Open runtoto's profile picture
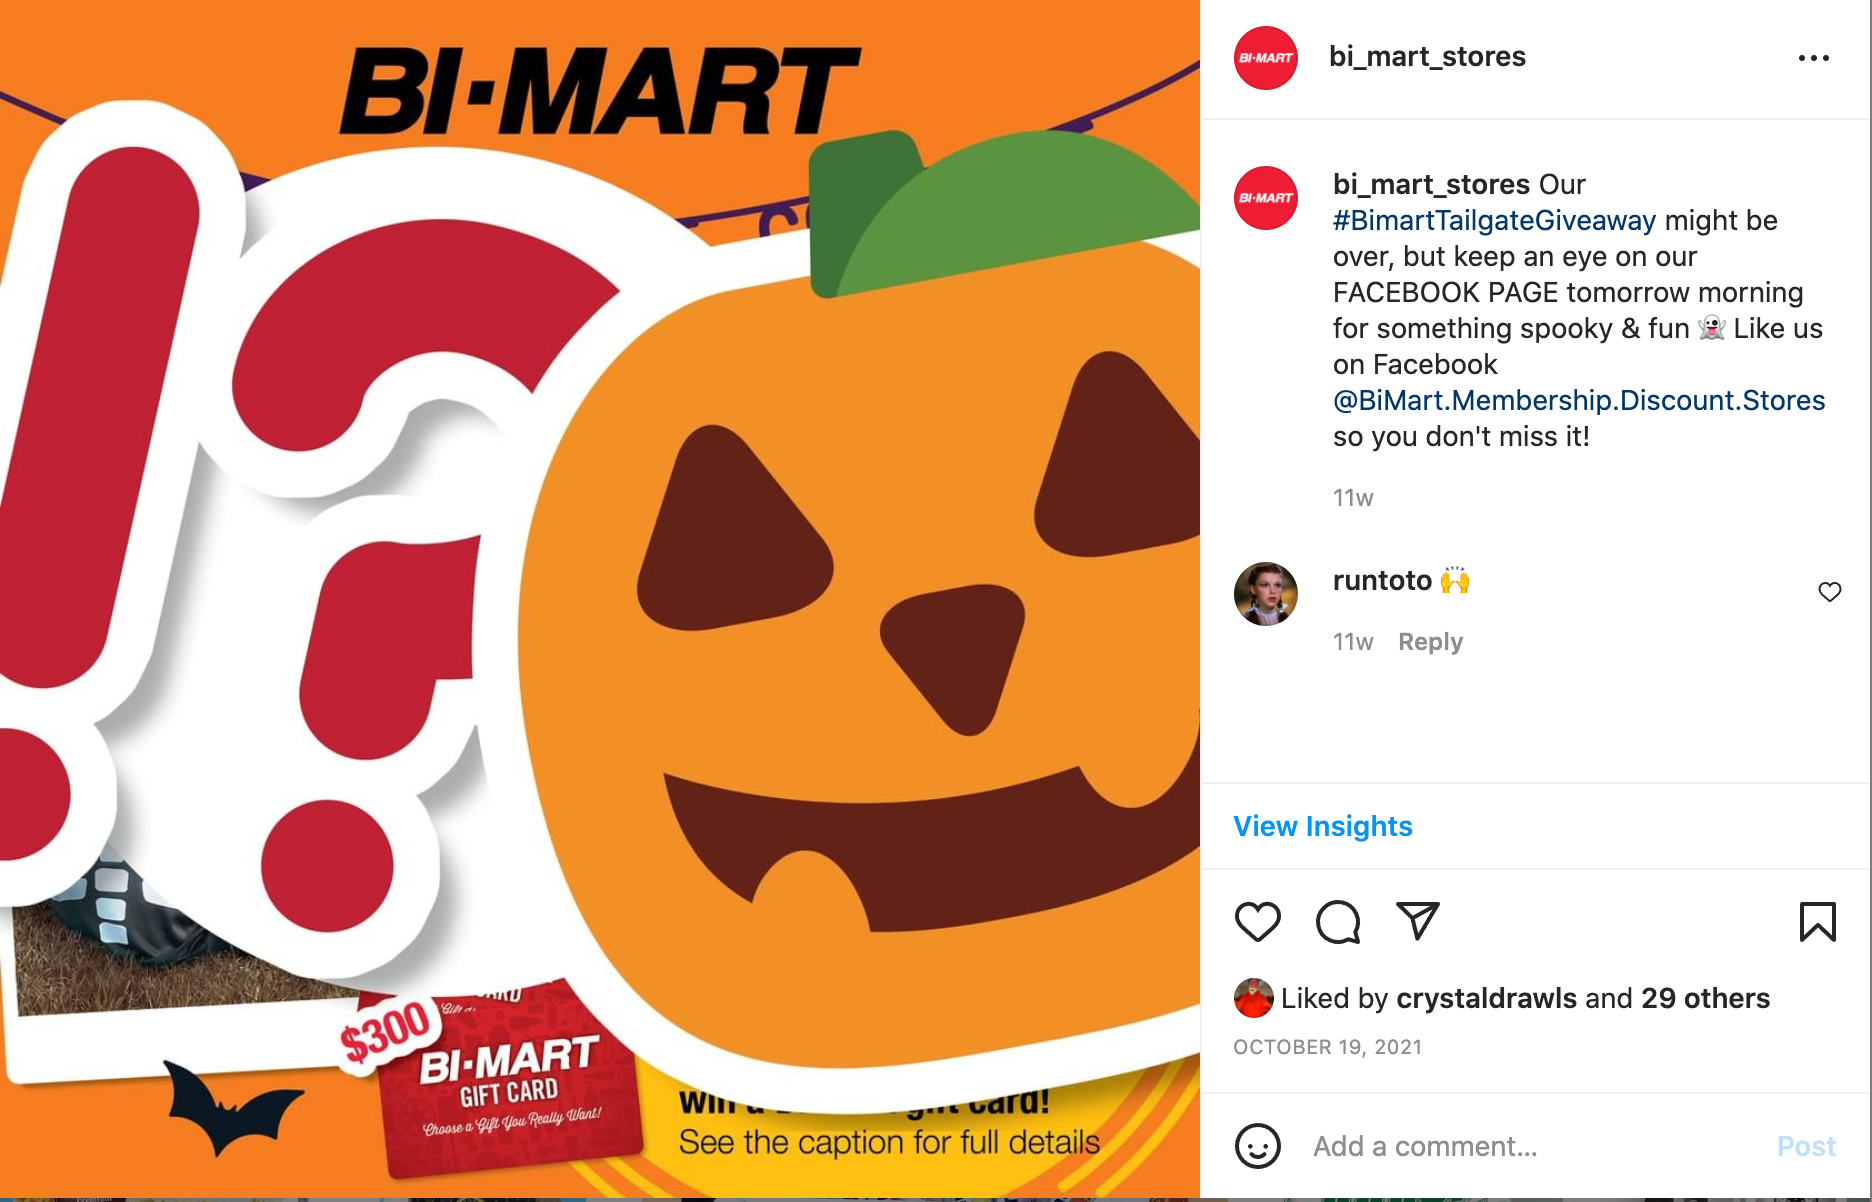 (1265, 594)
